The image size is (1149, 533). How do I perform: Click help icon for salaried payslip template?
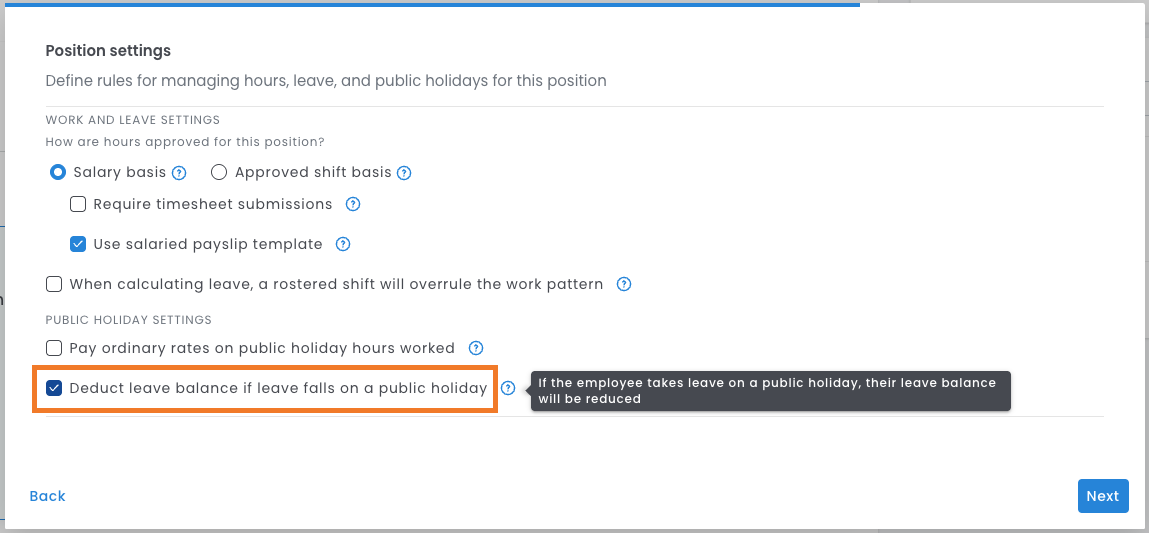342,244
